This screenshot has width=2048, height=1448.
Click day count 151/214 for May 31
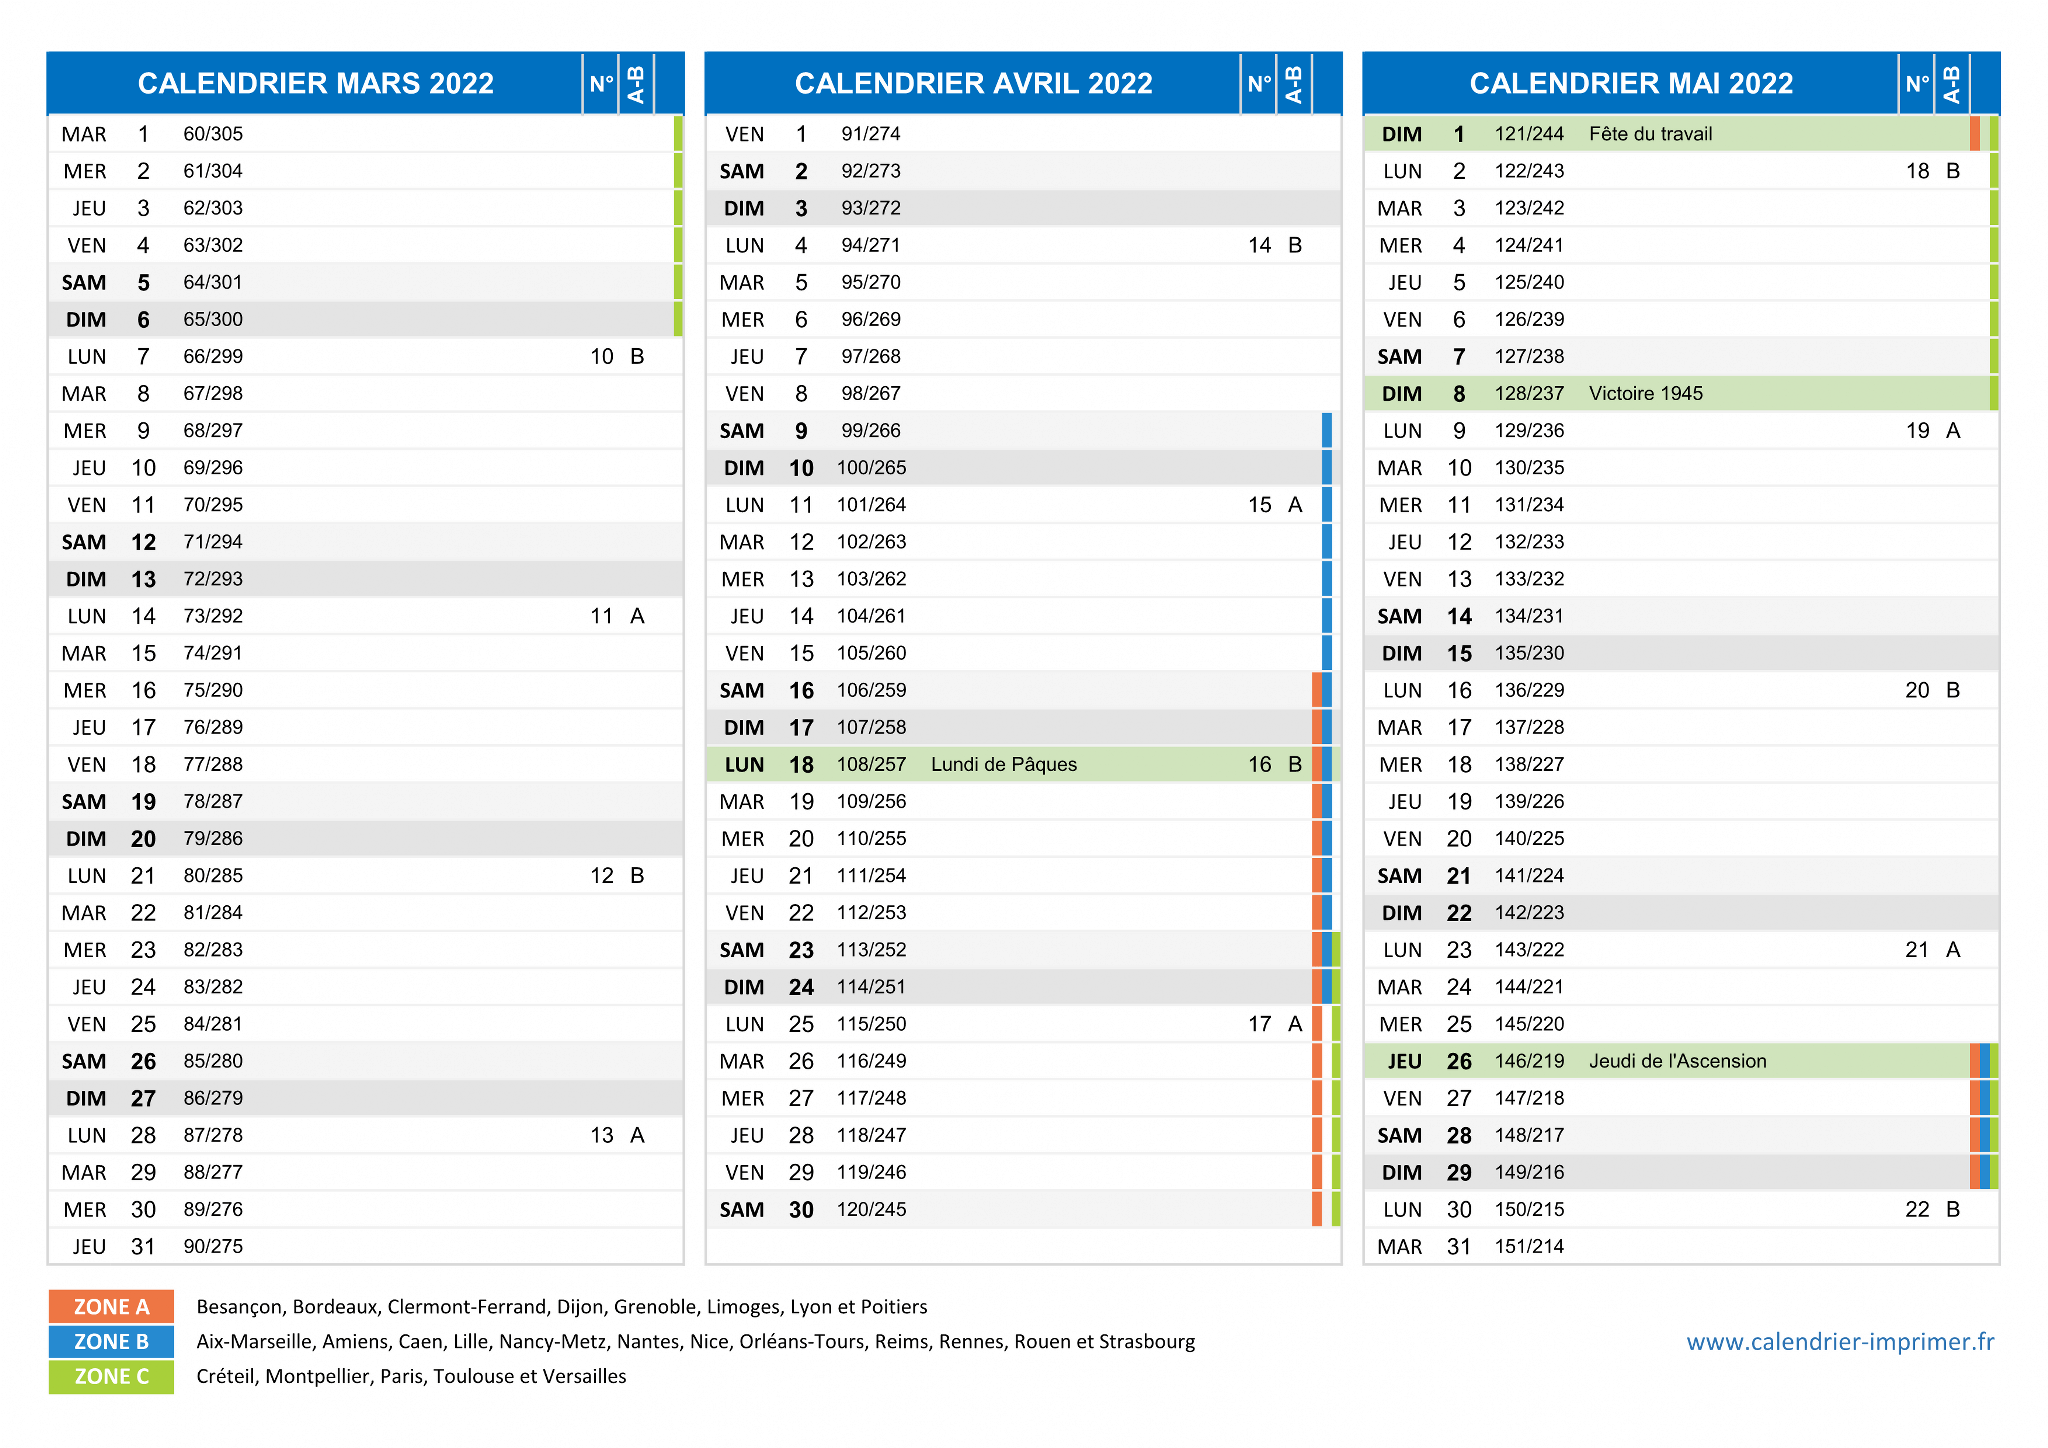(x=1529, y=1246)
